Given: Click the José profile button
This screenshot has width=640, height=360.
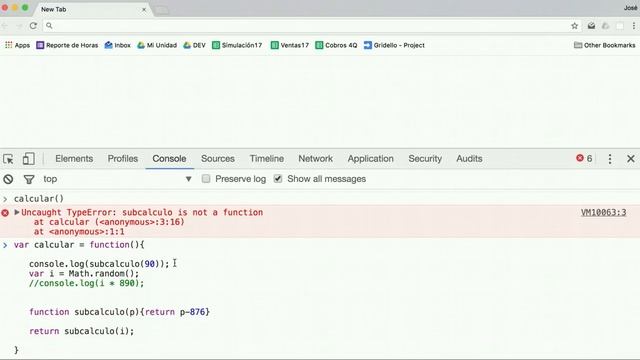Looking at the screenshot, I should point(630,8).
